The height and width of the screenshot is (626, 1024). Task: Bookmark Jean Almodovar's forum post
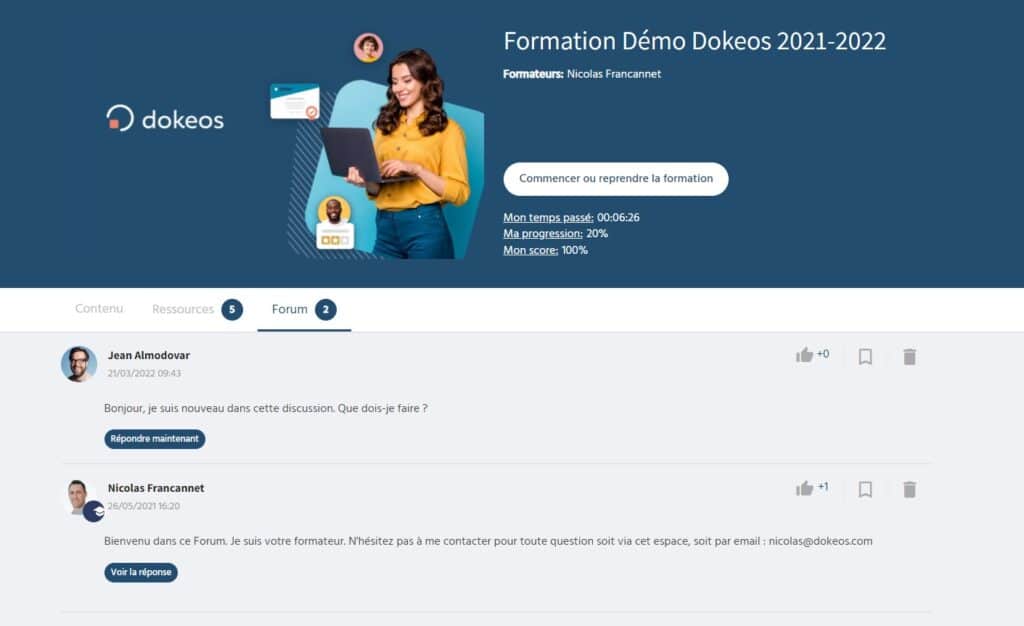click(865, 356)
